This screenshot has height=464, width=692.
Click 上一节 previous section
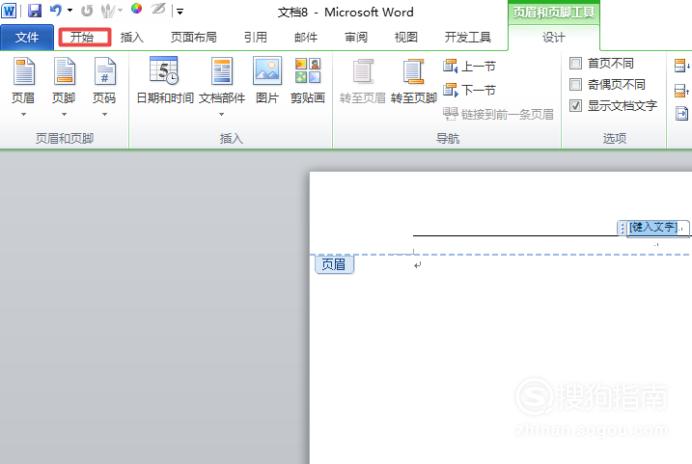pyautogui.click(x=469, y=67)
